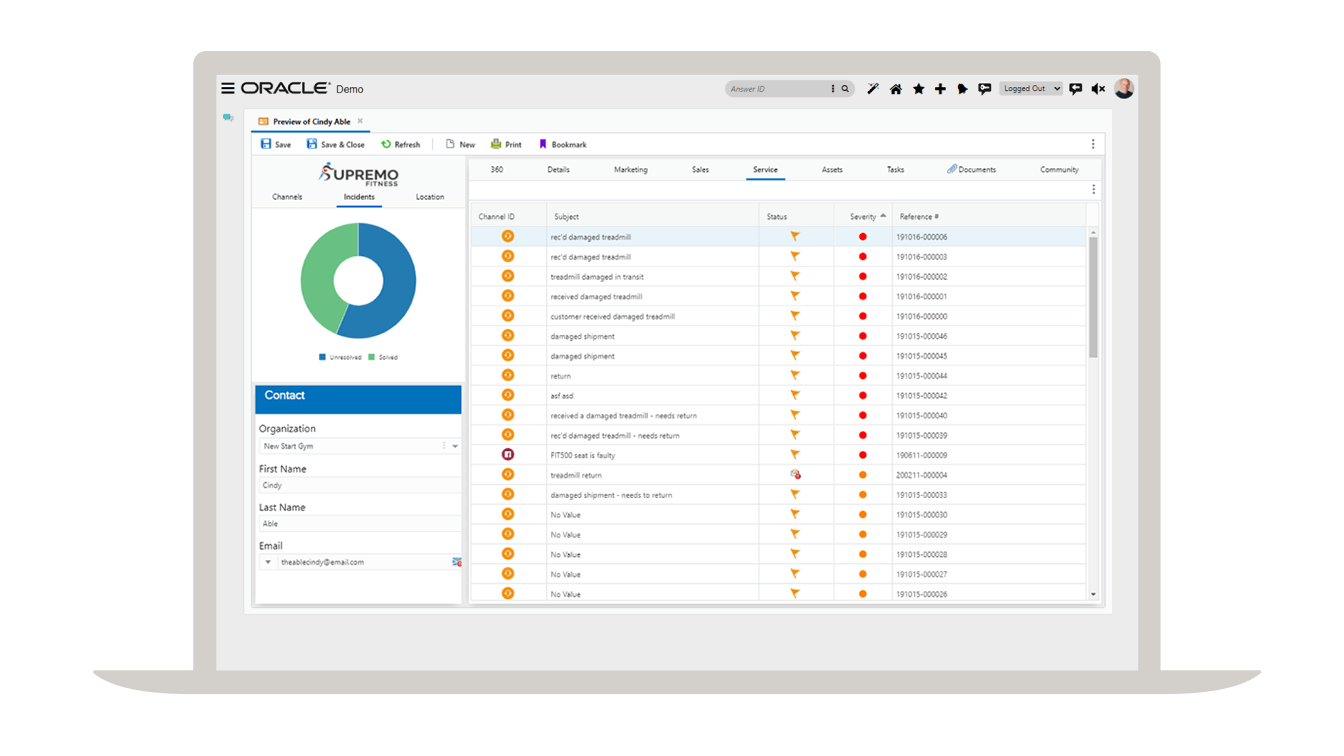Viewport: 1344px width, 756px height.
Task: Click the chat reply icon right of Logged Out
Action: click(x=1076, y=89)
